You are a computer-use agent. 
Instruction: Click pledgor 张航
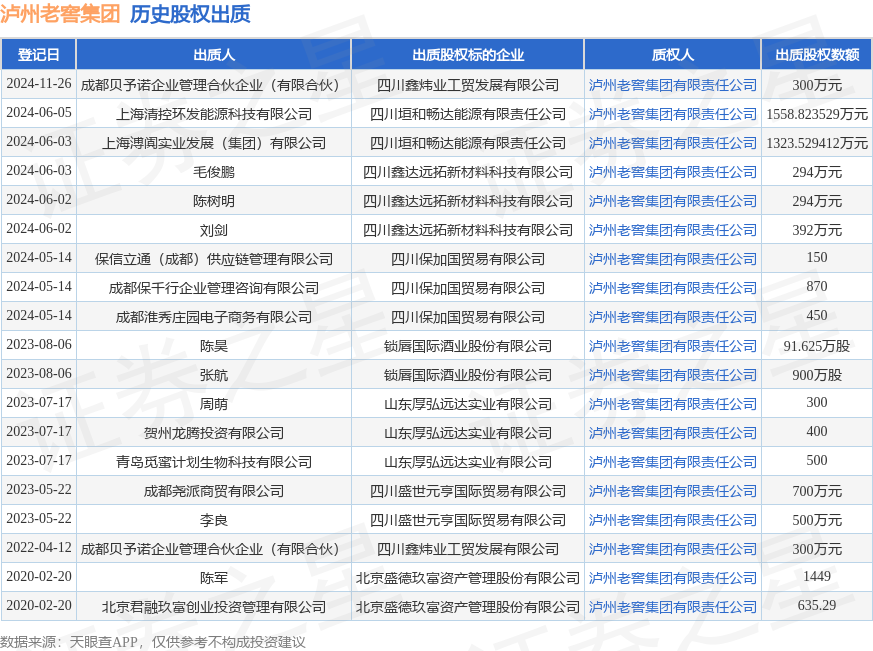coord(214,375)
